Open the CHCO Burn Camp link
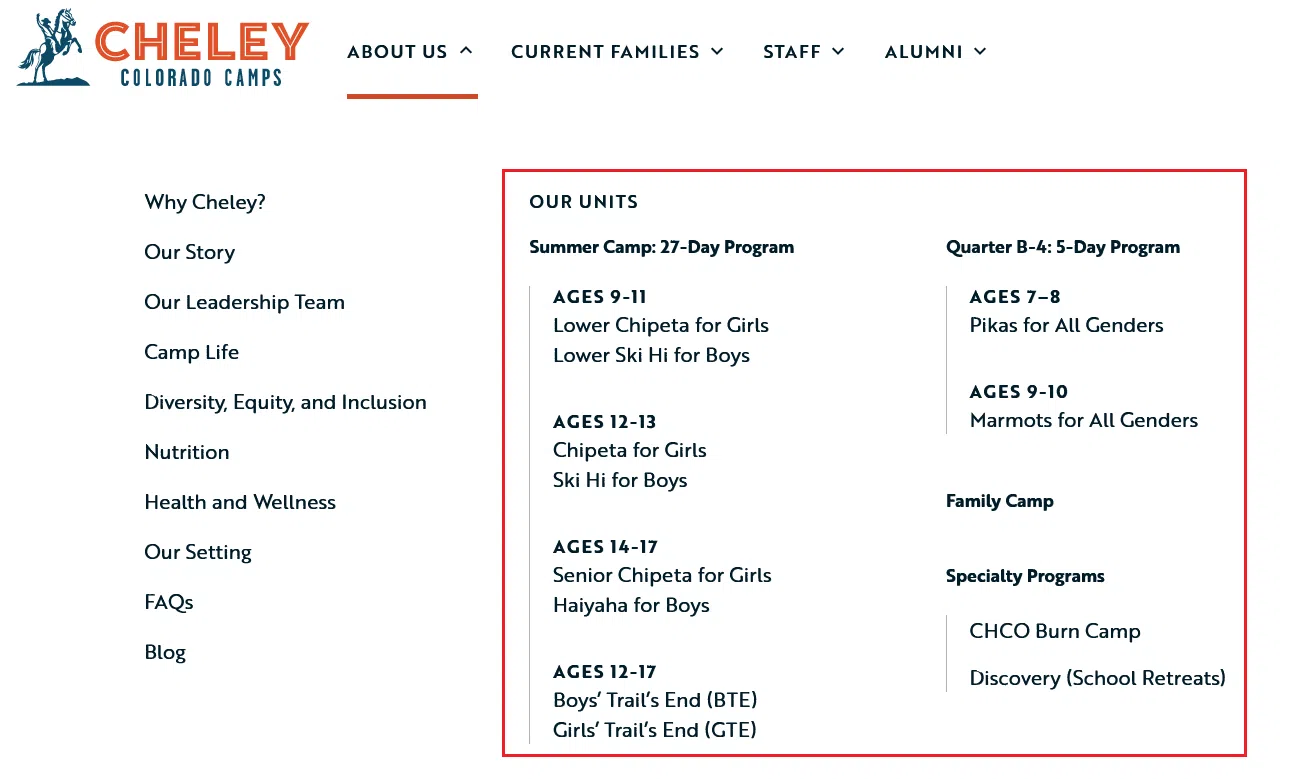1307x779 pixels. [1055, 631]
